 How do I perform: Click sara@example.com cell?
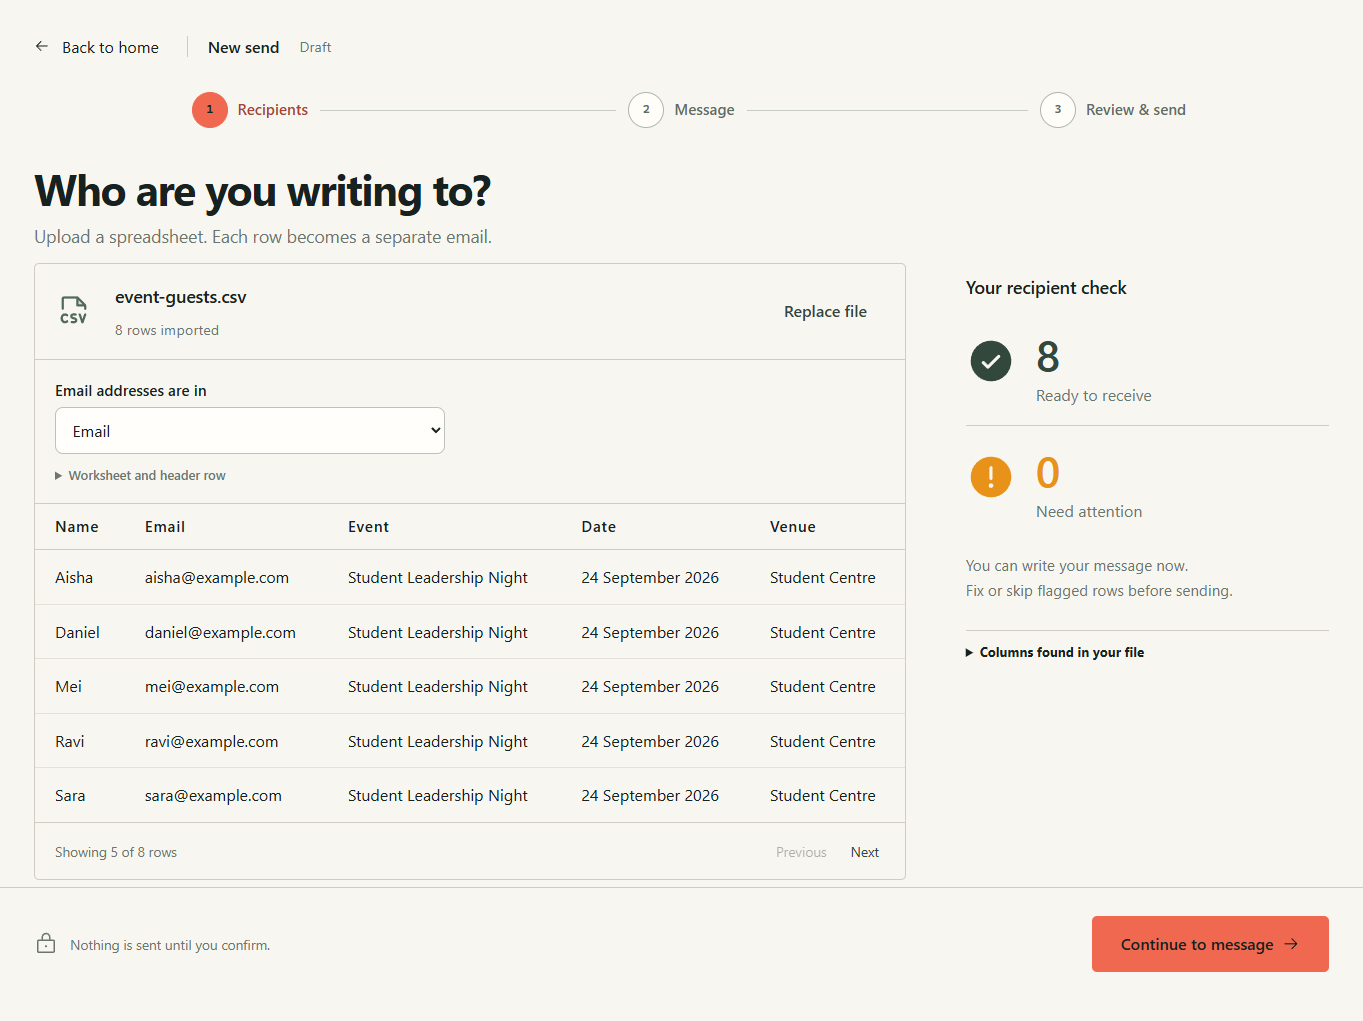(213, 796)
